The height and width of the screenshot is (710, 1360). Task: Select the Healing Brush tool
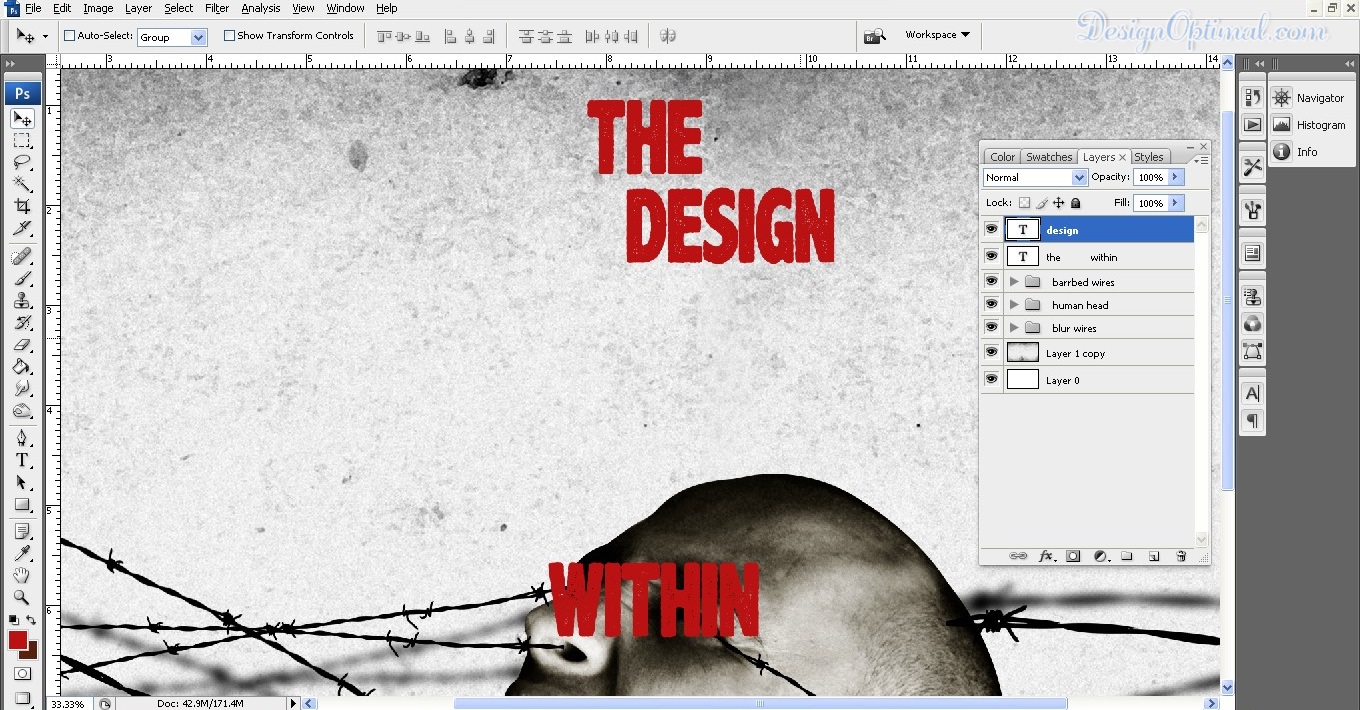(x=22, y=256)
